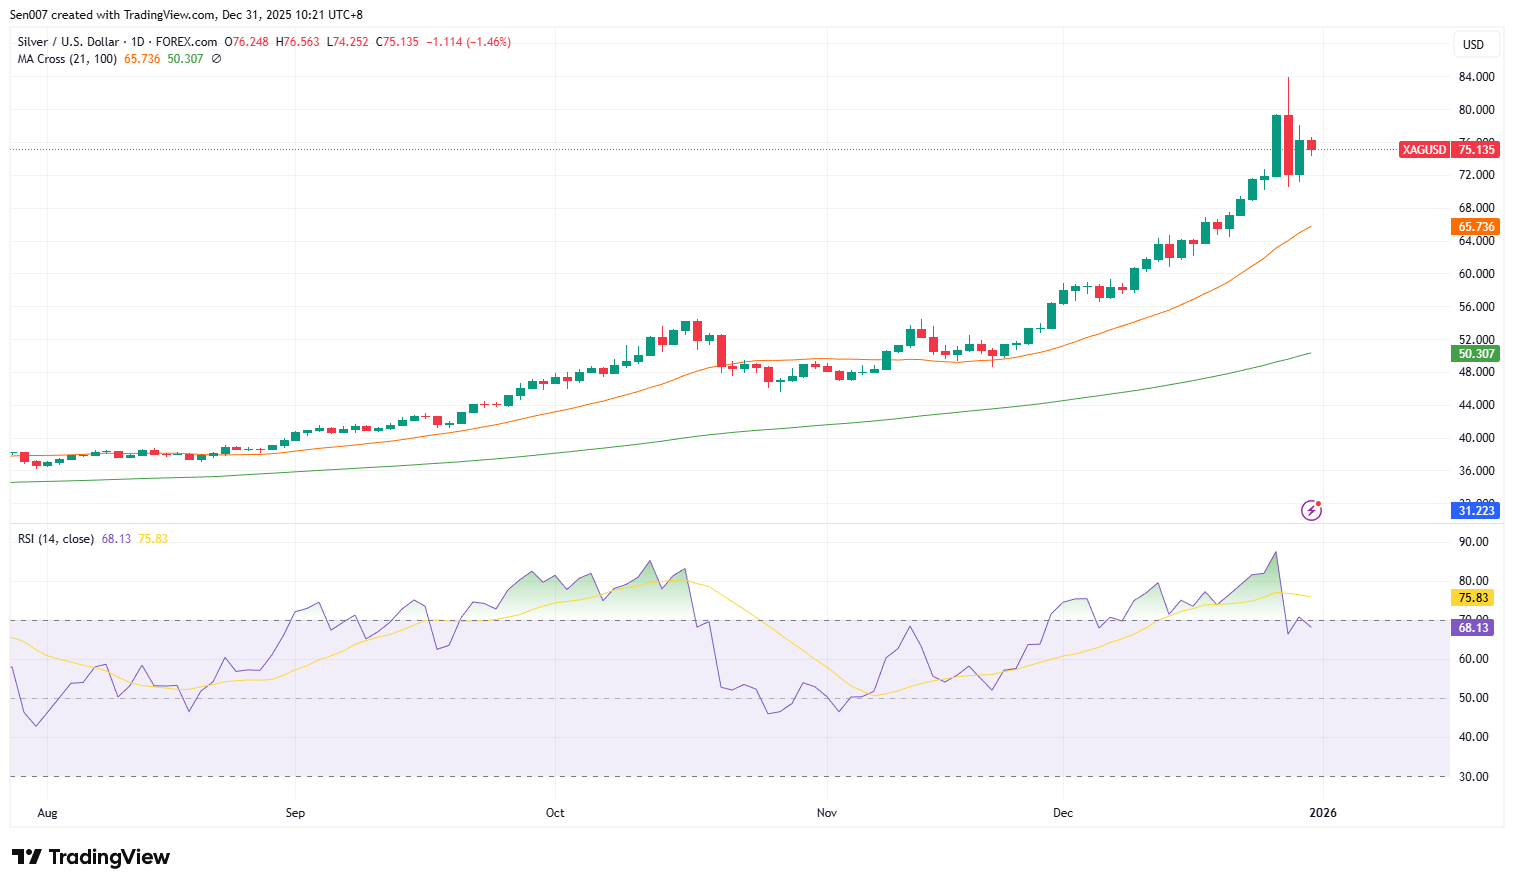The image size is (1514, 887).
Task: Open the 1D timeframe selector in the legend
Action: [137, 41]
